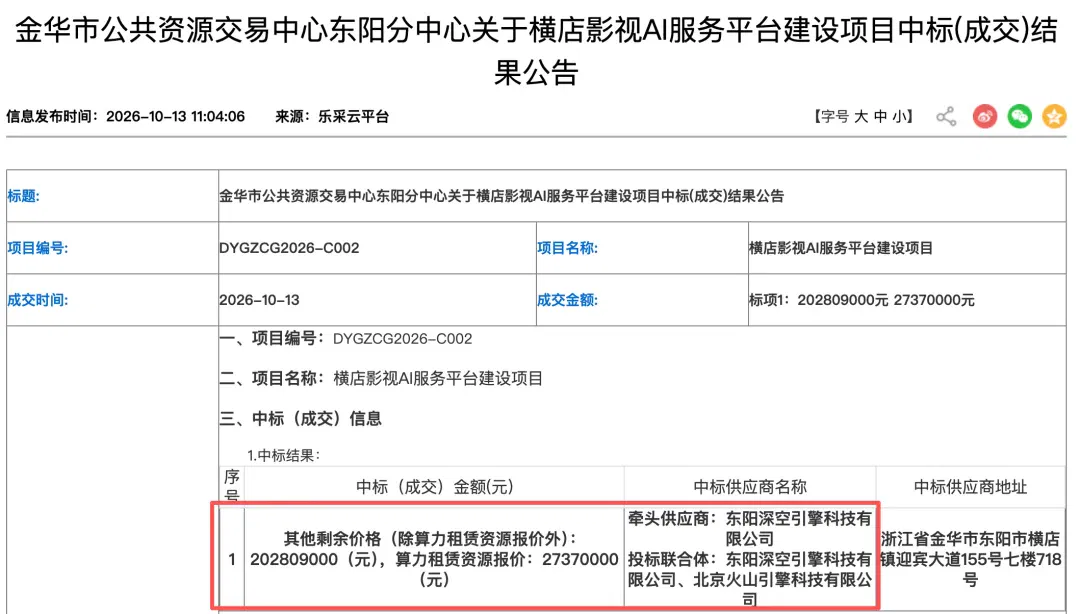
Task: Select amount text 标项1: 202809000元 27370000元
Action: pos(862,300)
